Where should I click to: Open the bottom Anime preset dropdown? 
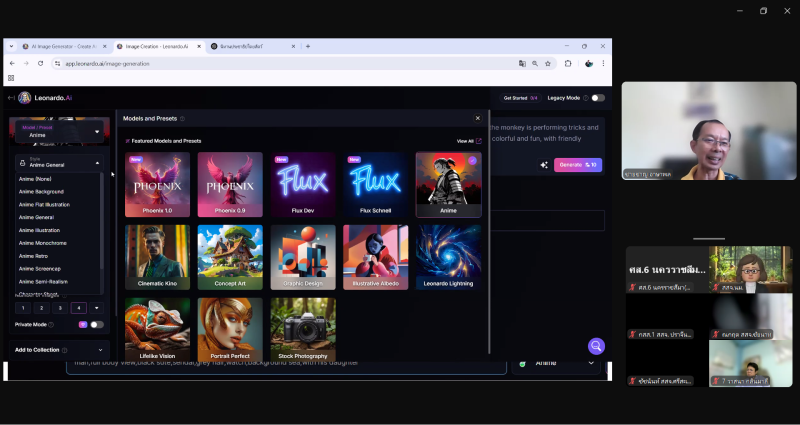pyautogui.click(x=556, y=363)
